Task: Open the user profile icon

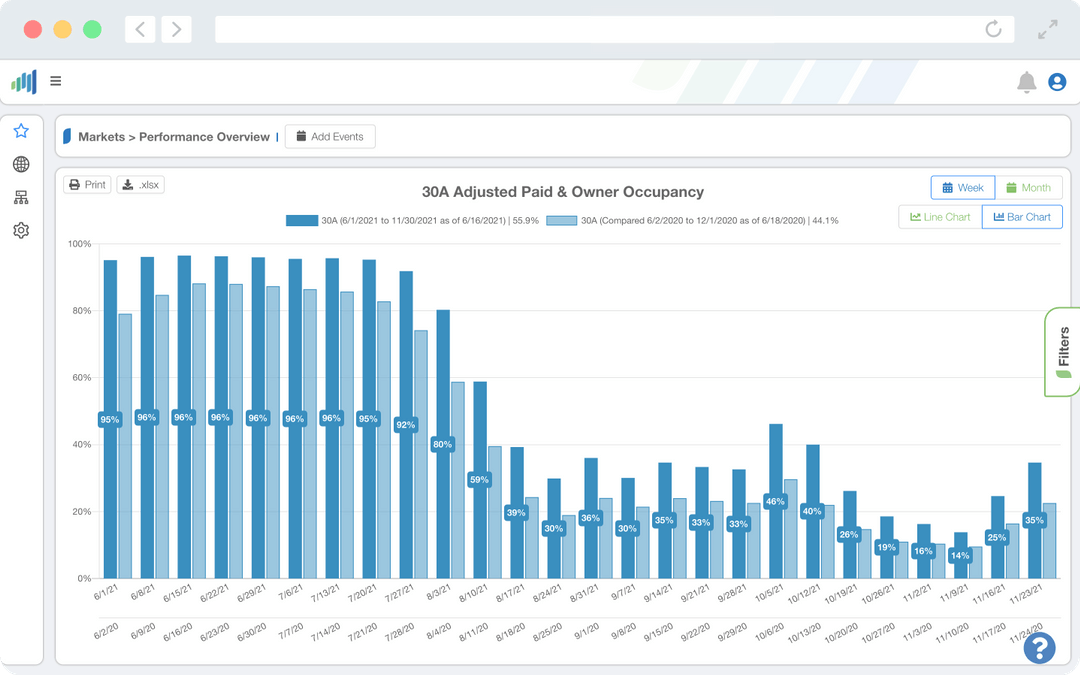Action: 1057,82
